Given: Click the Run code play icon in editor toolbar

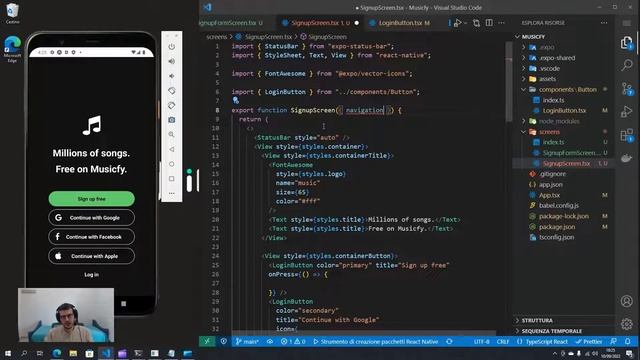Looking at the screenshot, I should click(458, 23).
